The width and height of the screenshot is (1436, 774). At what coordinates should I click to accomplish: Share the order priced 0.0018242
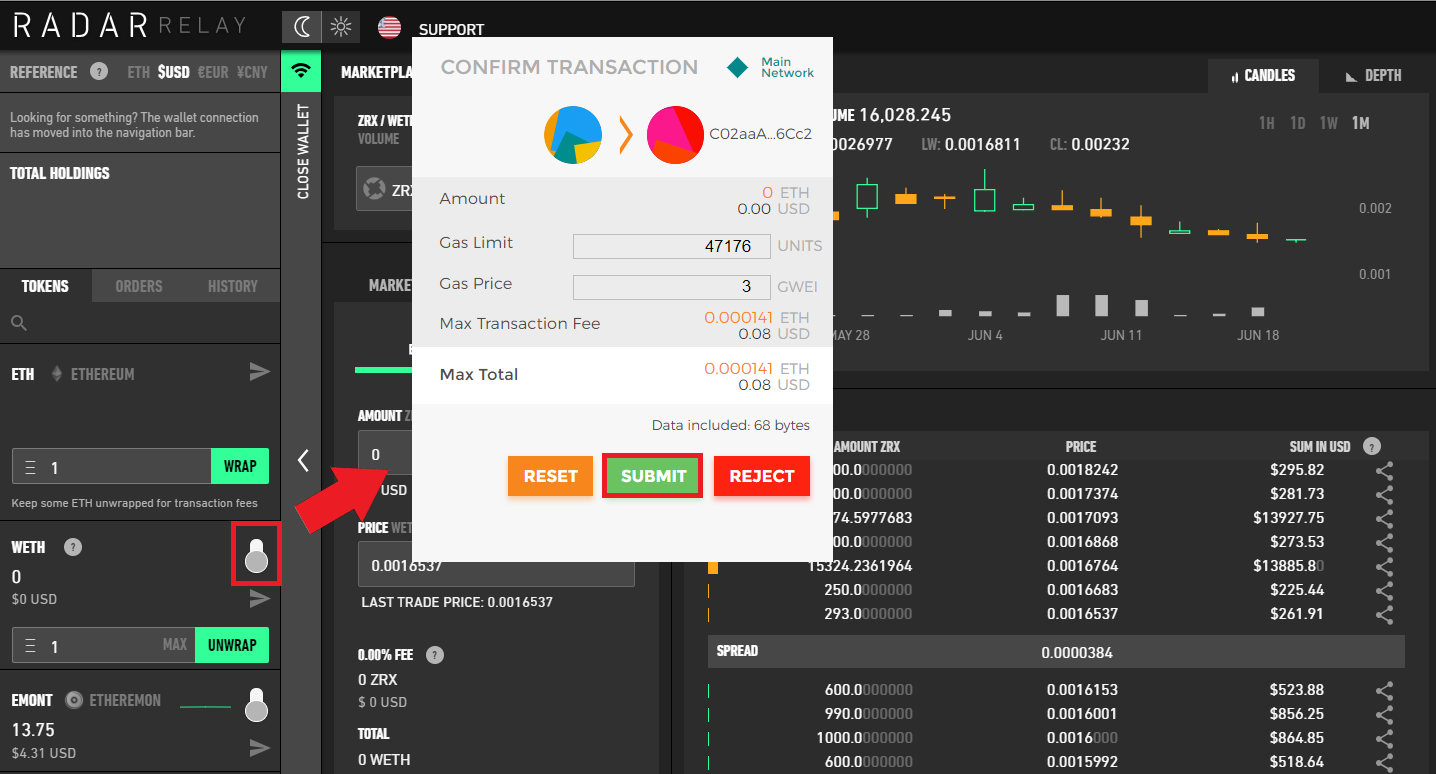coord(1384,470)
